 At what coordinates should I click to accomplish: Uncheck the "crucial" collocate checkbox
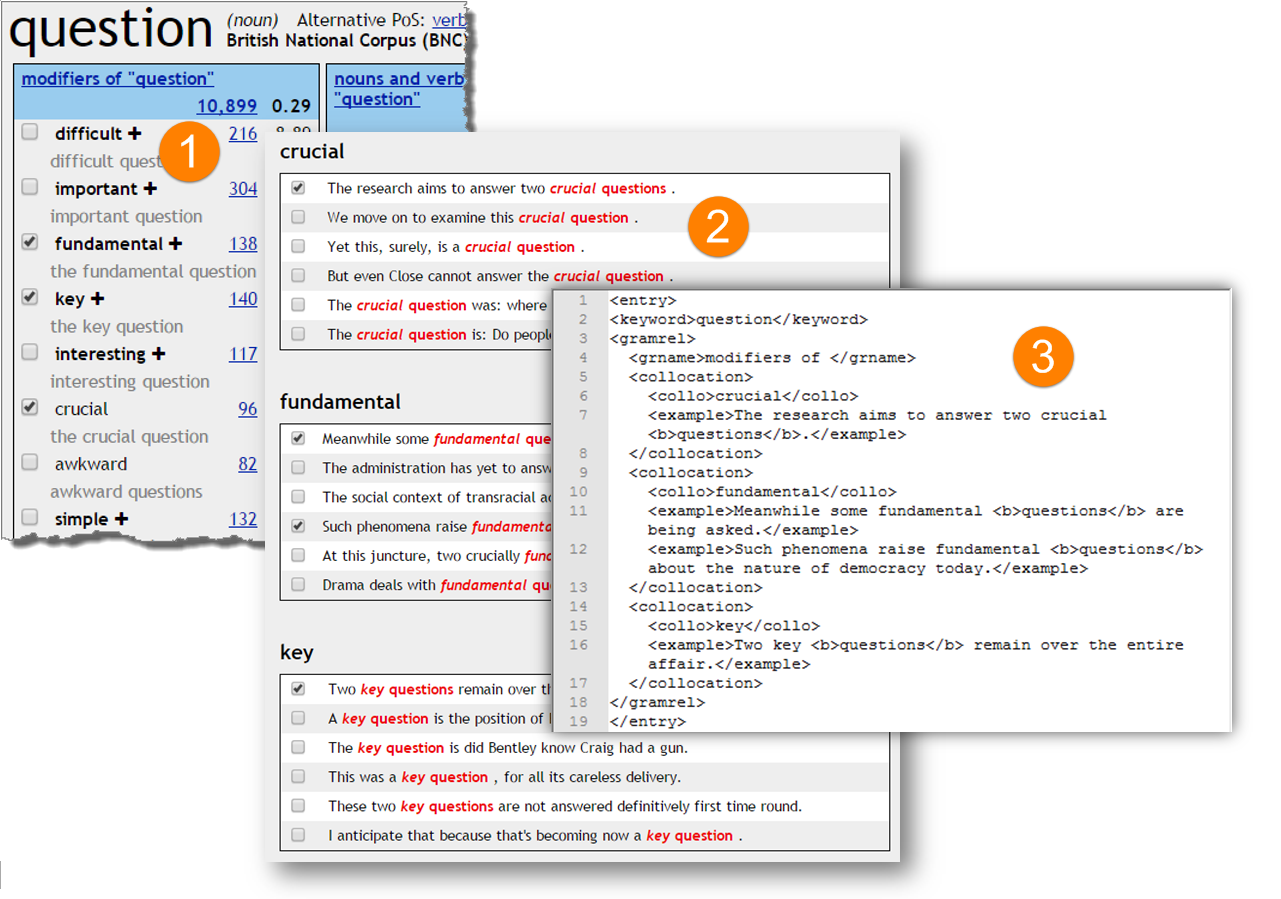(x=29, y=408)
